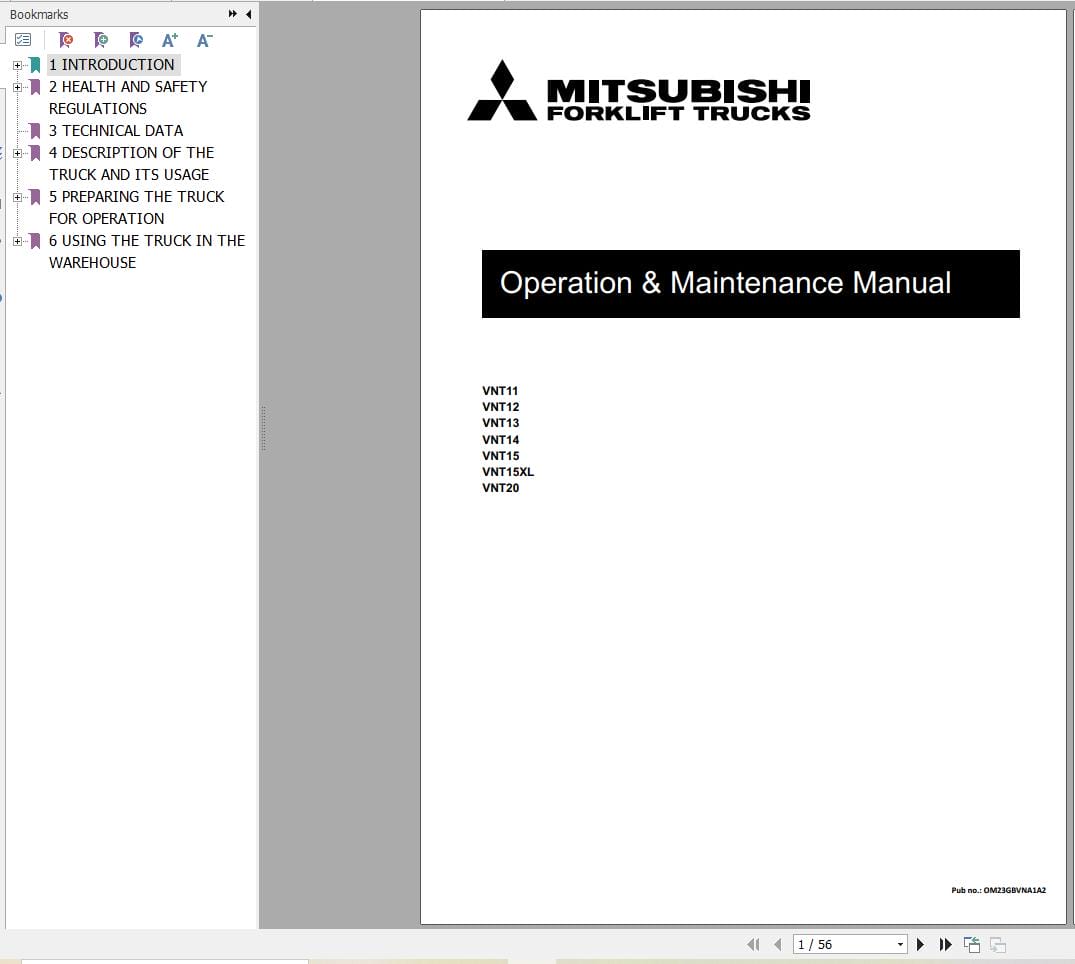Open the bookmark options list icon

coord(23,40)
